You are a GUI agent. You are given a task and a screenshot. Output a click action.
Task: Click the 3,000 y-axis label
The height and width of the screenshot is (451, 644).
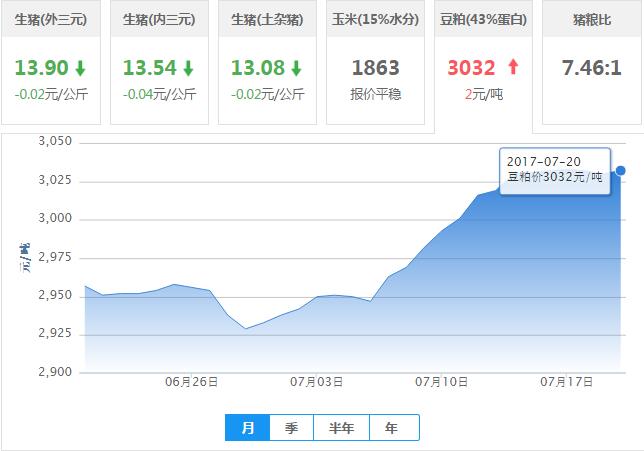click(55, 218)
